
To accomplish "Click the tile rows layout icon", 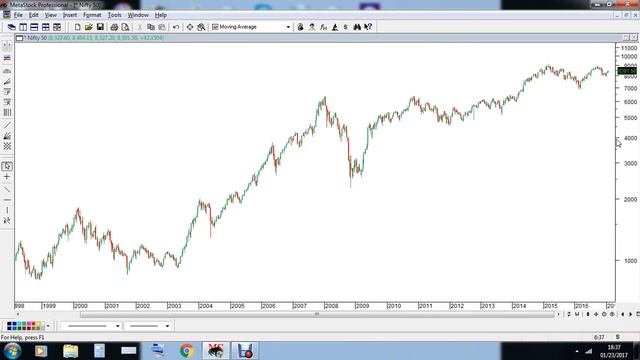I will (34, 27).
